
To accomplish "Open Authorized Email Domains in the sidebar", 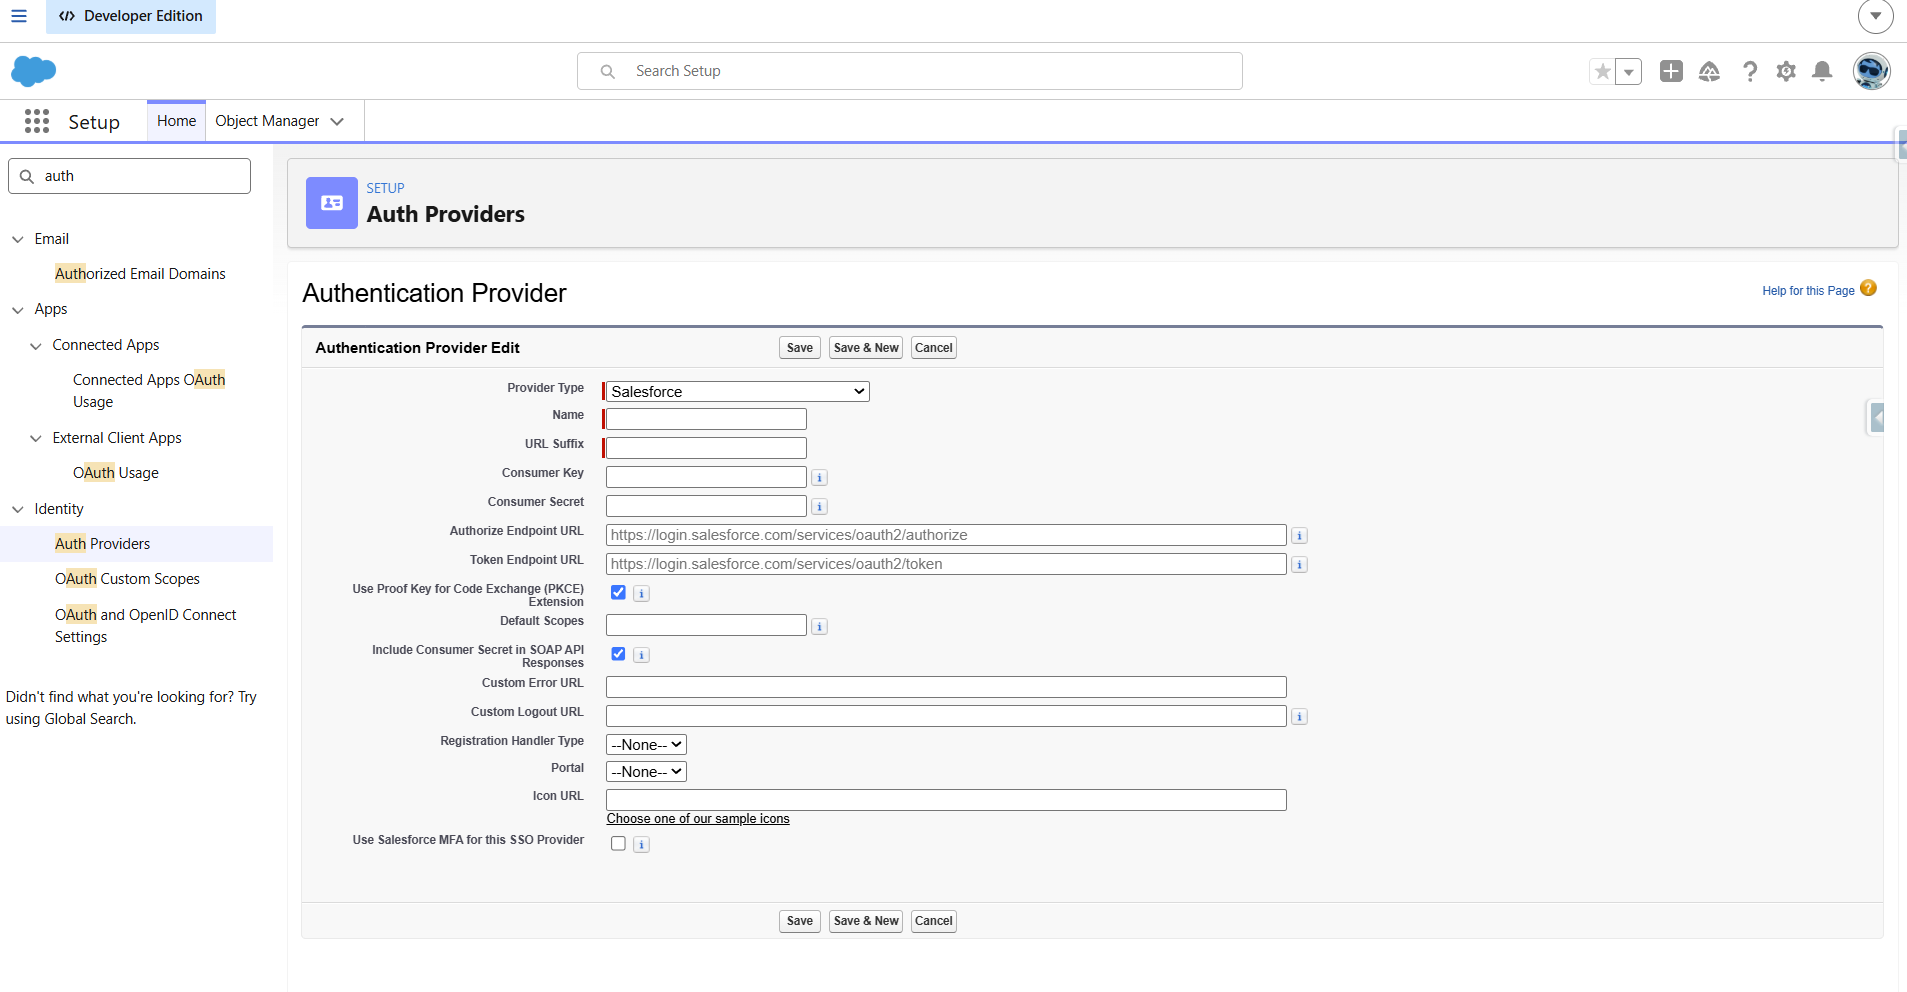I will [140, 274].
